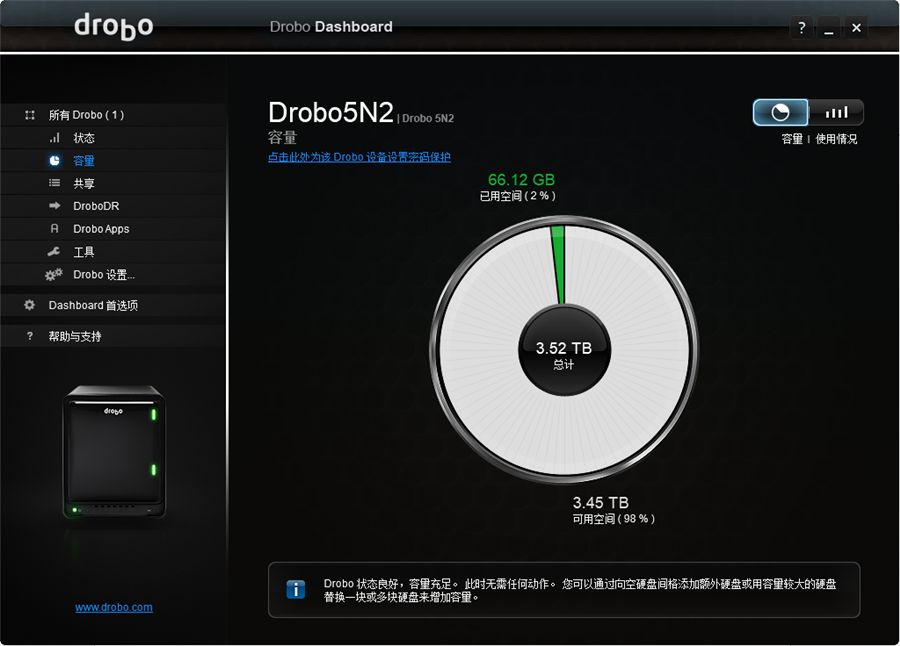
Task: Click the blue info icon in message
Action: coord(296,590)
